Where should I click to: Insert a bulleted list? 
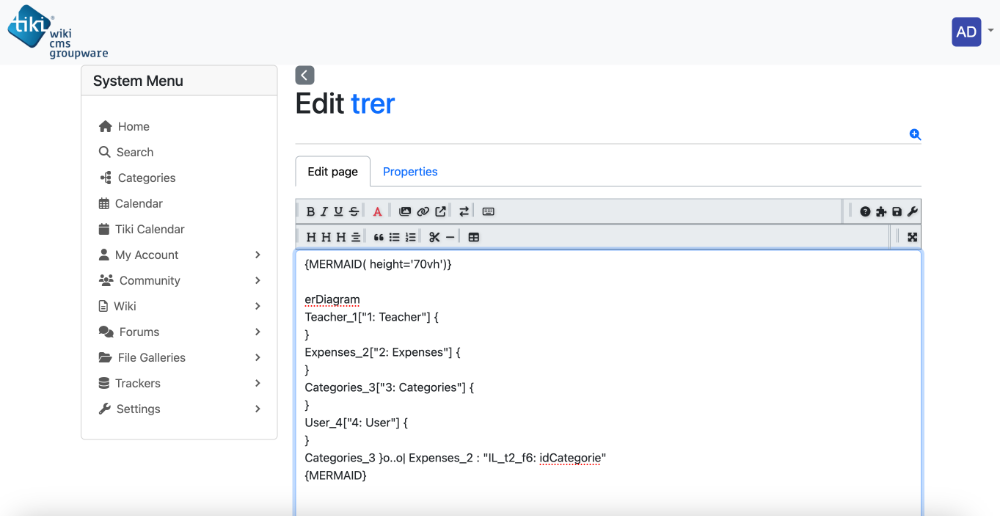point(395,237)
